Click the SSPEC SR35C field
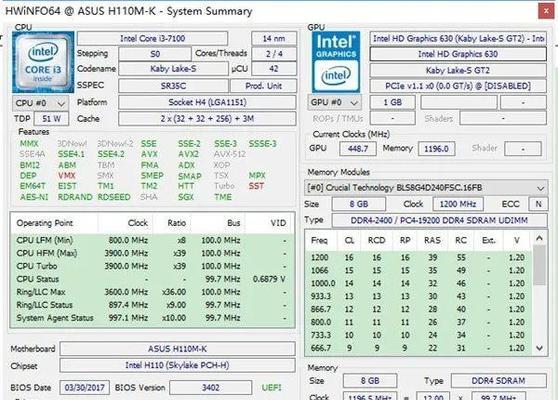 click(x=173, y=86)
